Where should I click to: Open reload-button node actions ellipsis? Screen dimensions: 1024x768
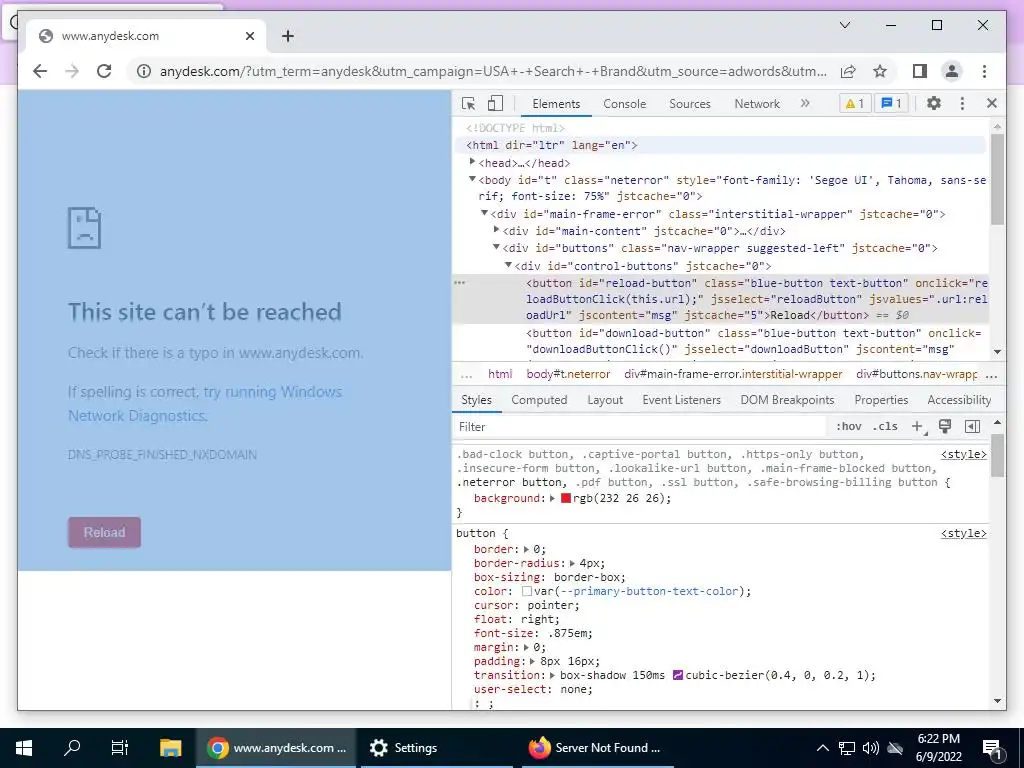460,283
